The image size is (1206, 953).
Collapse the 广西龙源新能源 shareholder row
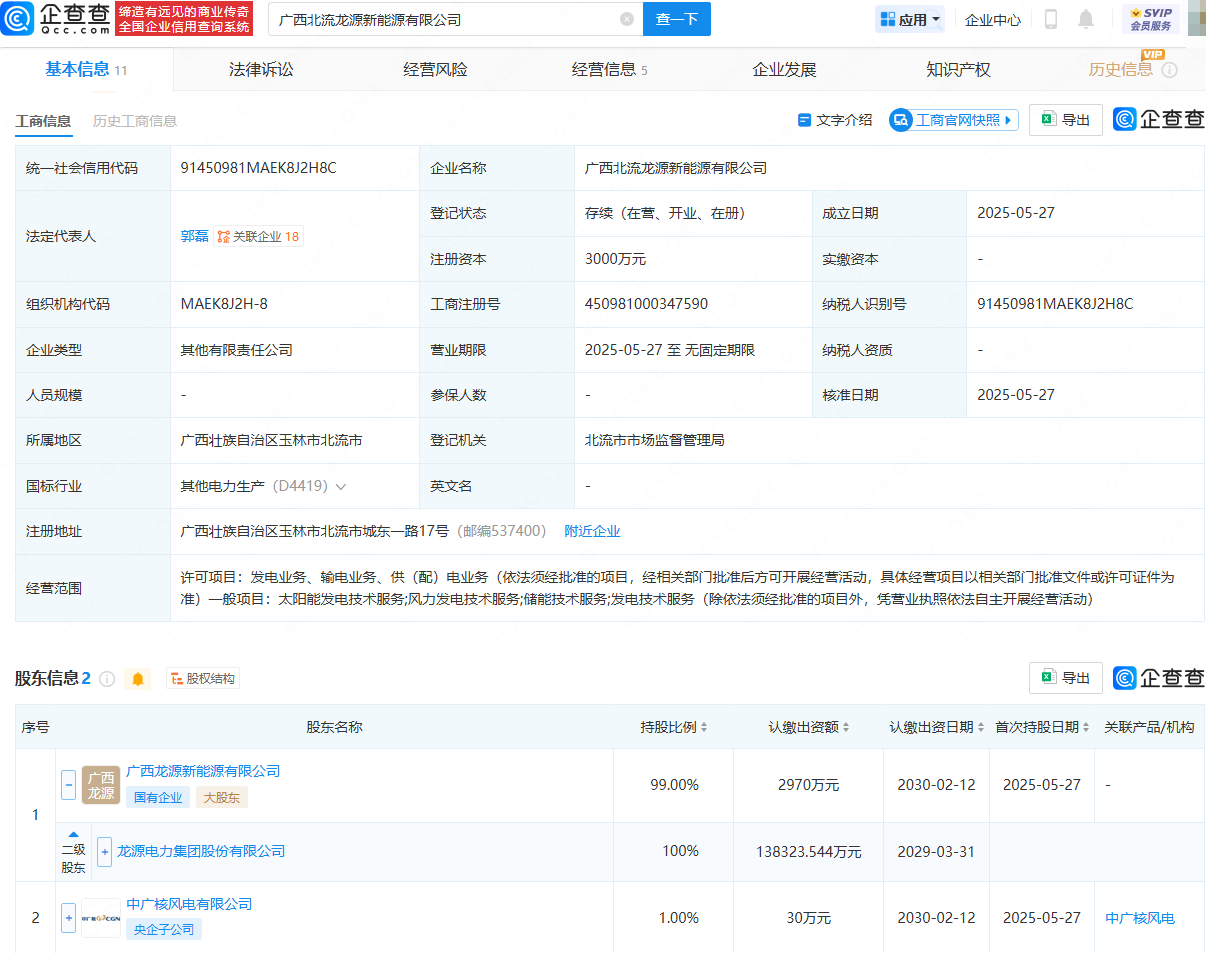point(69,785)
